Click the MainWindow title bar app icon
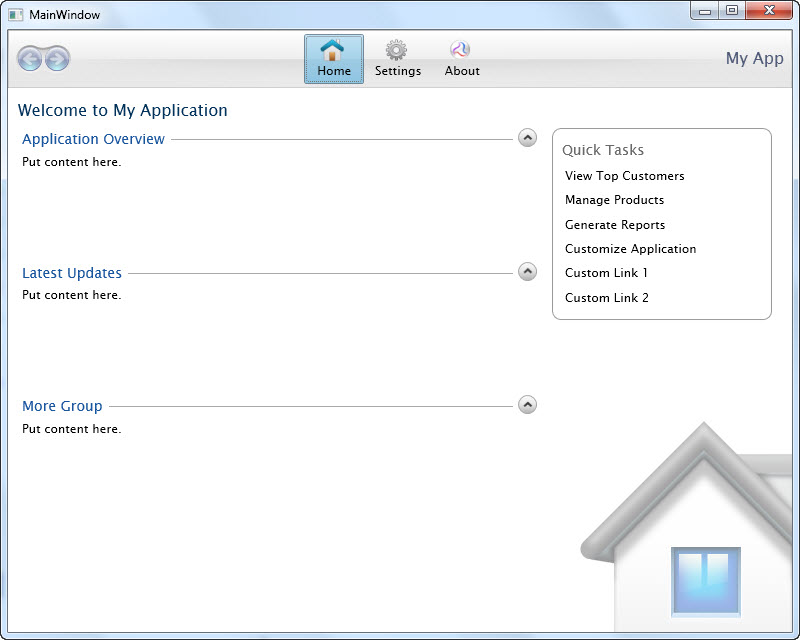 coord(16,15)
